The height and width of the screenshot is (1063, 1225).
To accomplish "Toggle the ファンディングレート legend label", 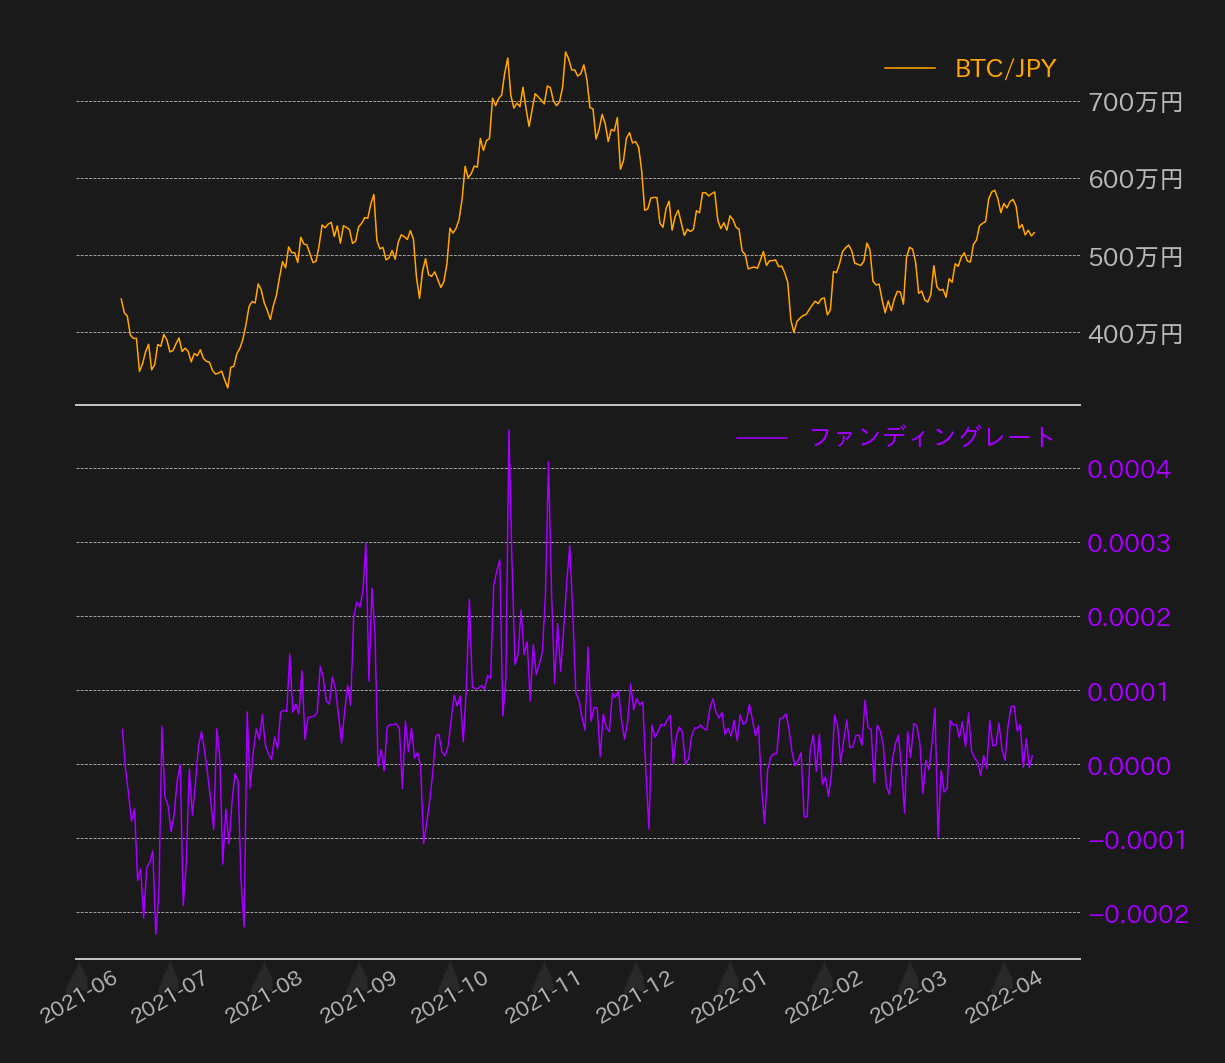I will [932, 437].
